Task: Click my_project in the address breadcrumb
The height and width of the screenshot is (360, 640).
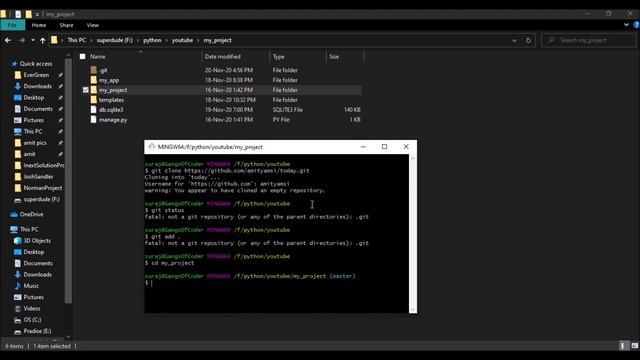Action: [x=218, y=40]
